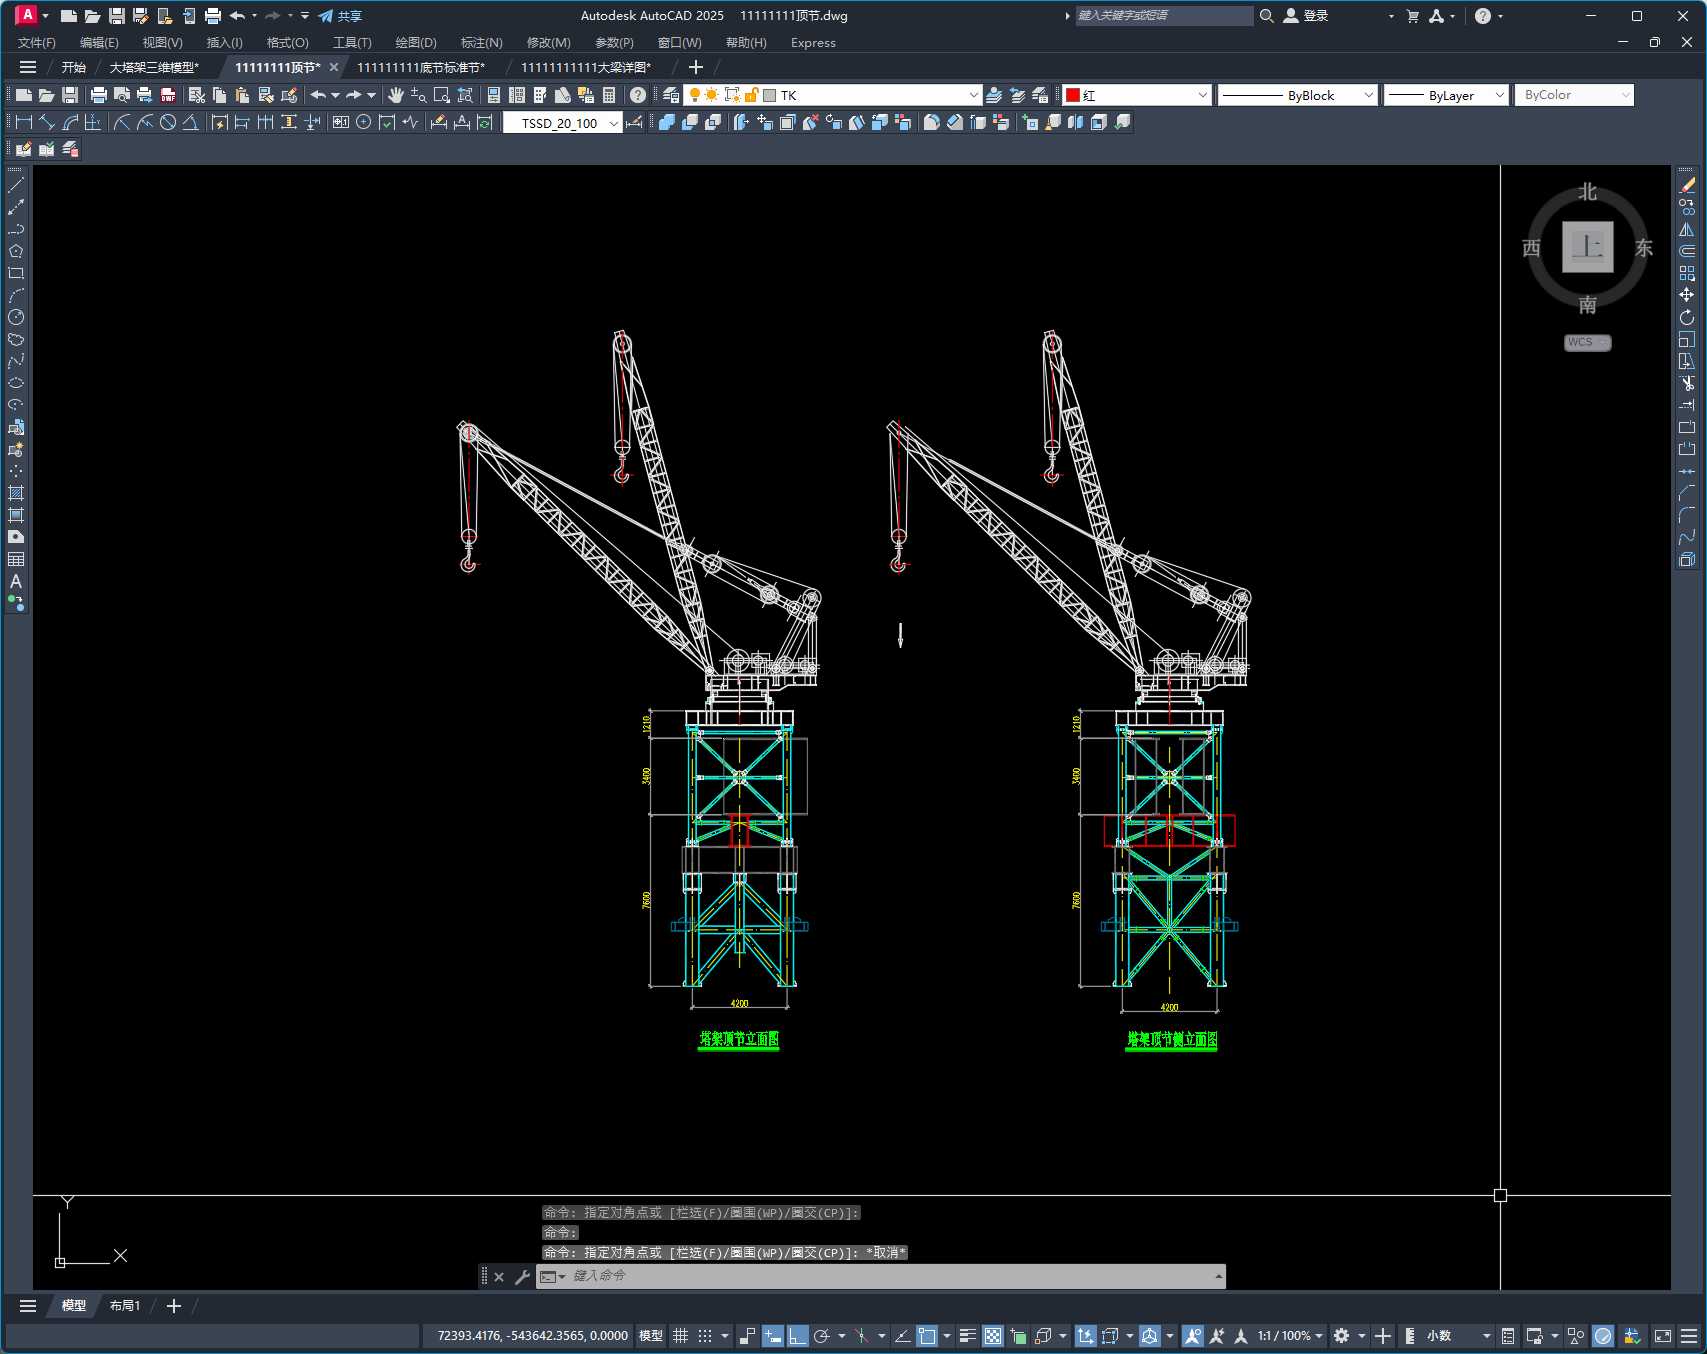1707x1354 pixels.
Task: Select the Linear dimension tool
Action: click(x=24, y=122)
